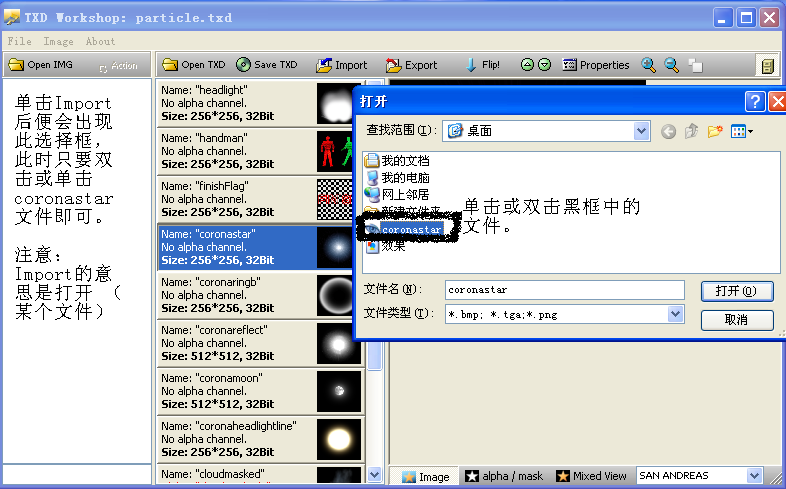Select the coronaringb texture entry
This screenshot has width=786, height=489.
[x=259, y=296]
